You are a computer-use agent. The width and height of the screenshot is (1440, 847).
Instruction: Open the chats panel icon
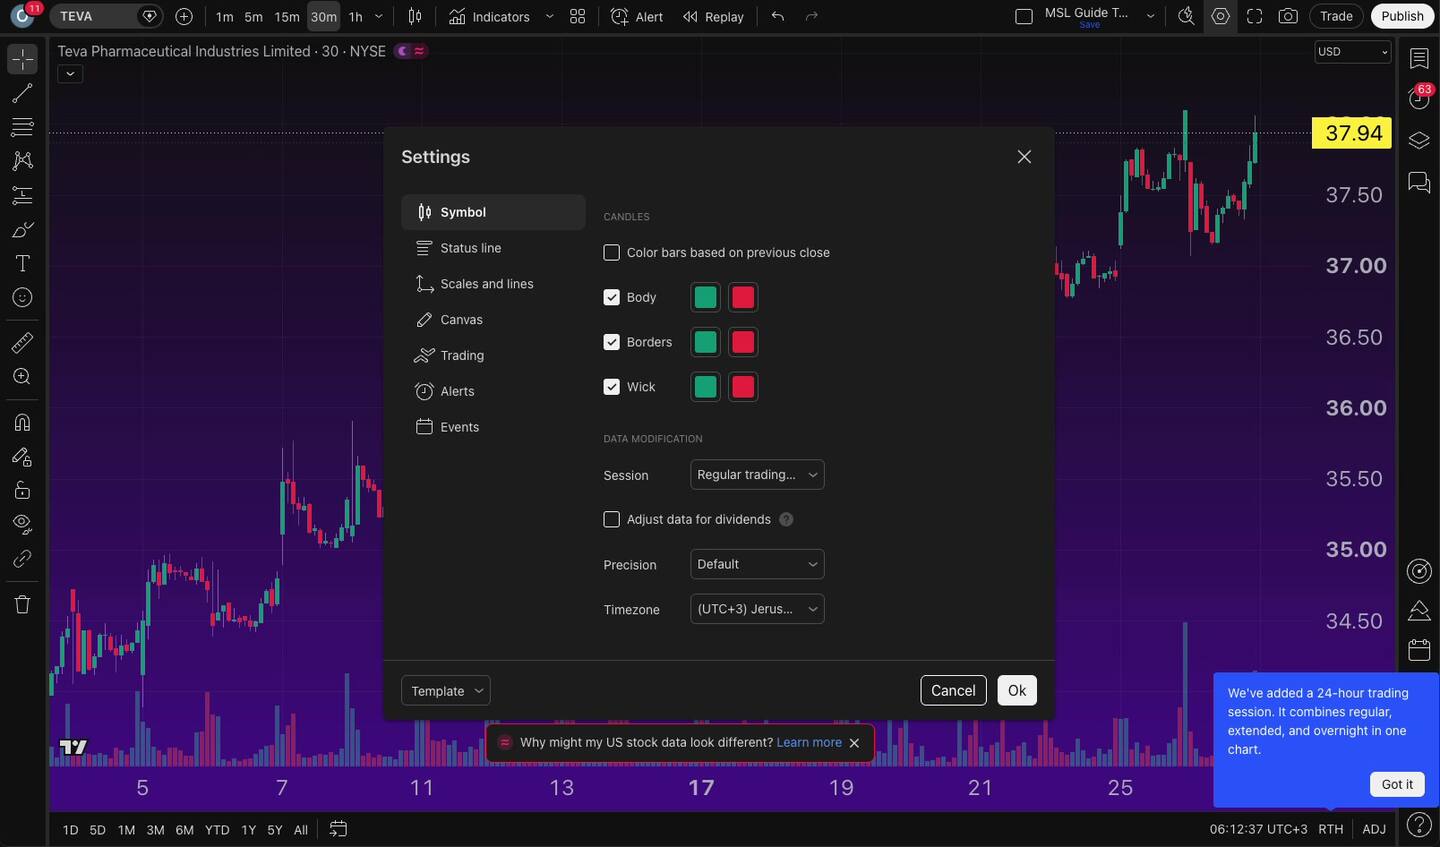1419,182
